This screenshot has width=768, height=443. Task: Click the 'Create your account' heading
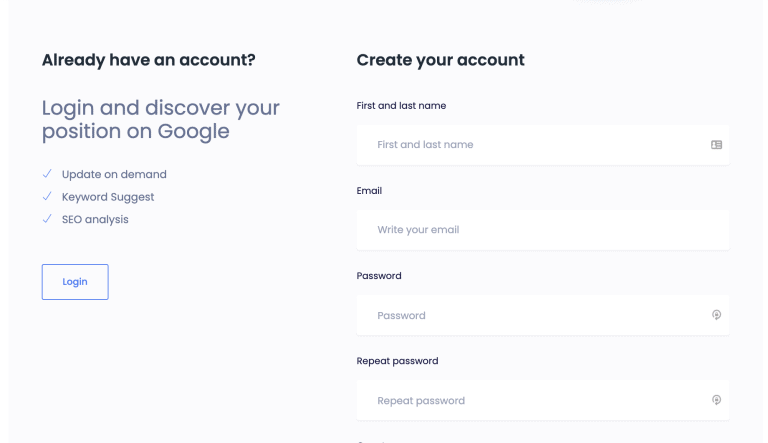click(440, 60)
